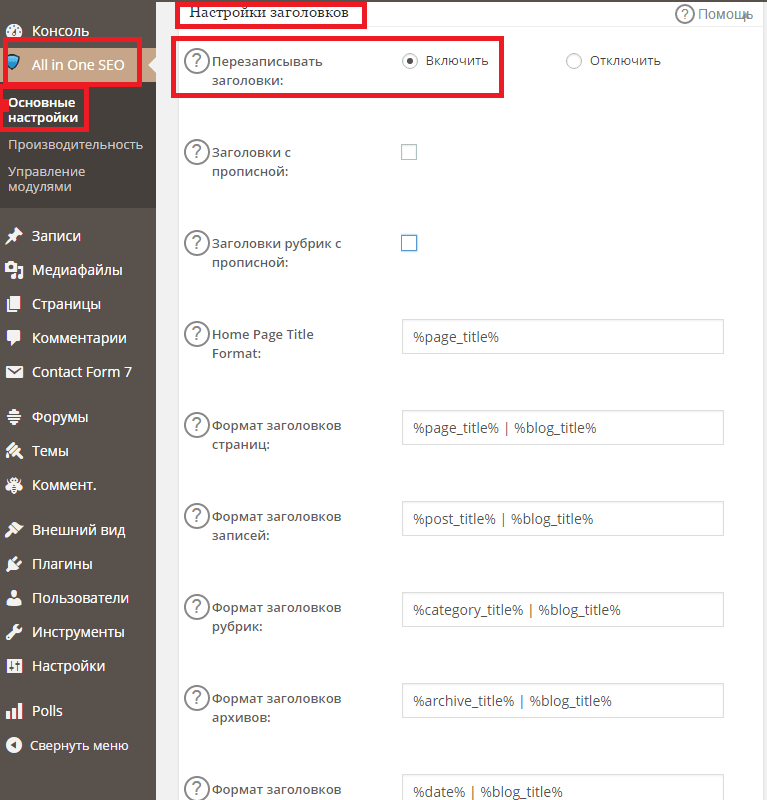767x800 pixels.
Task: Open Основные настройки submenu item
Action: [x=43, y=110]
